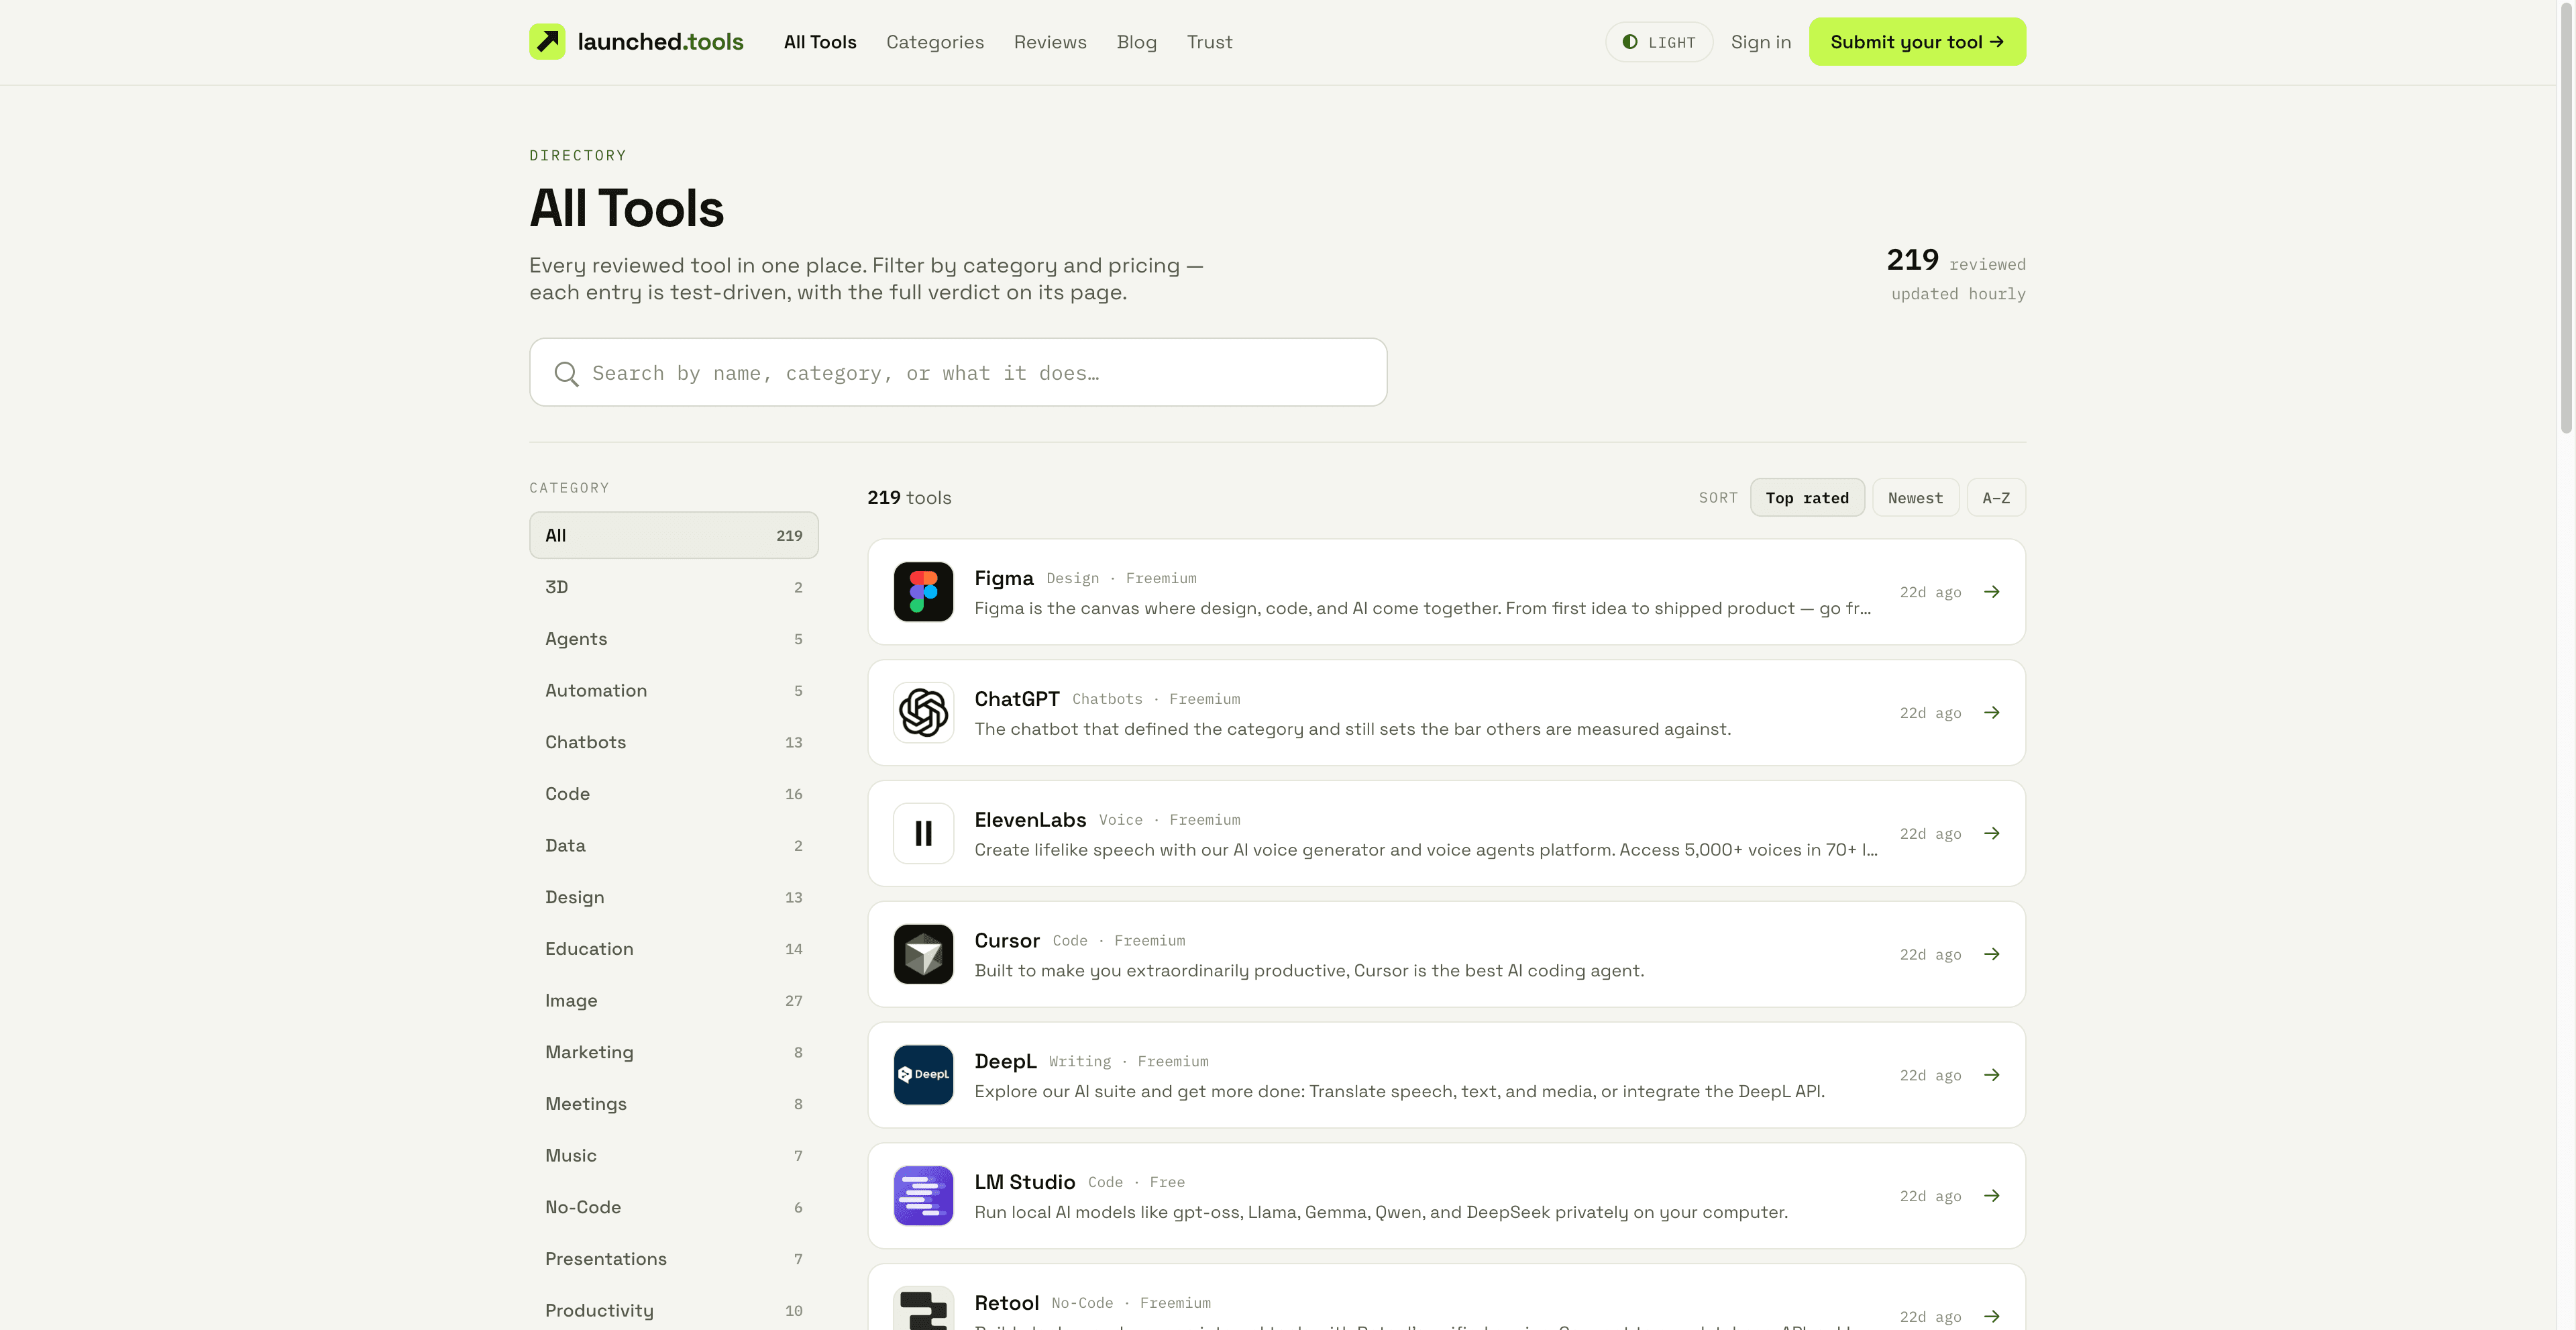Open the Cursor tool title
Image resolution: width=2576 pixels, height=1330 pixels.
1007,940
